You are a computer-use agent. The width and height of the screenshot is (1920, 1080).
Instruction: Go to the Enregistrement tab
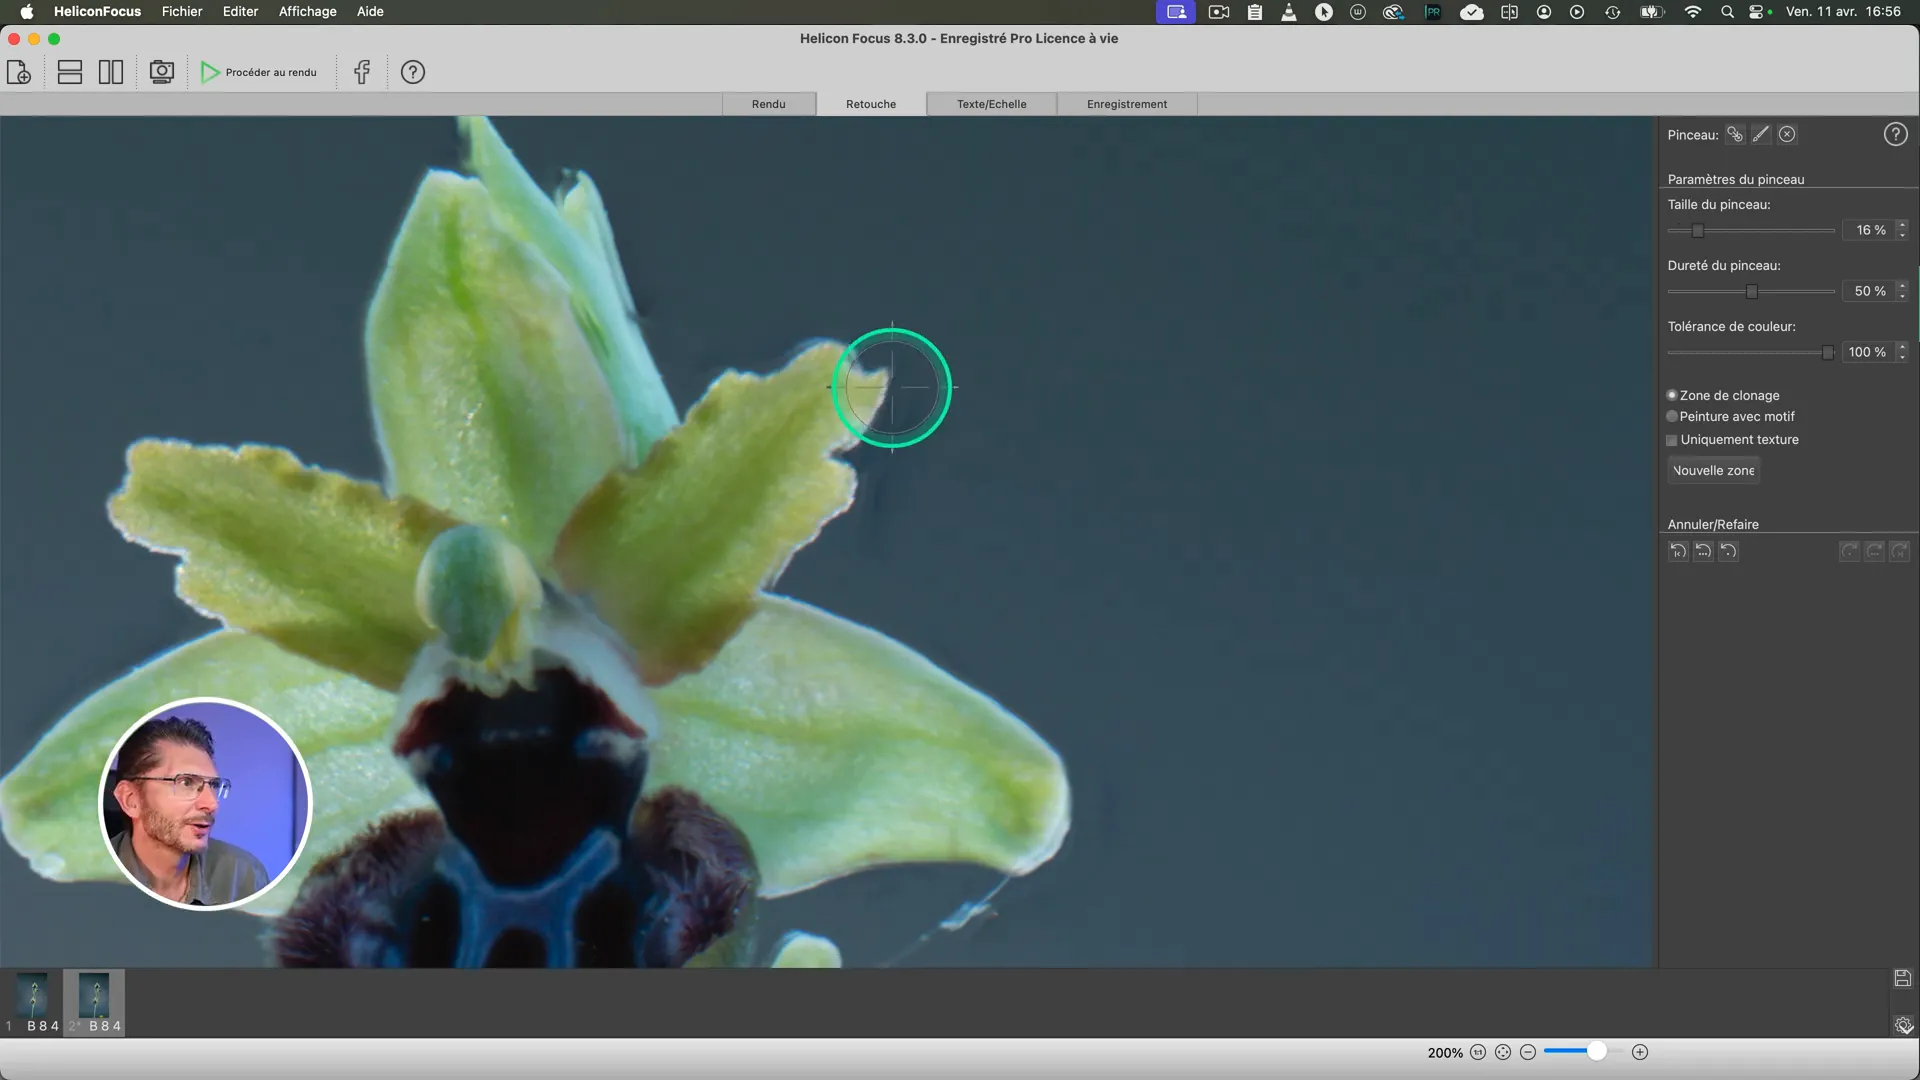click(1127, 104)
